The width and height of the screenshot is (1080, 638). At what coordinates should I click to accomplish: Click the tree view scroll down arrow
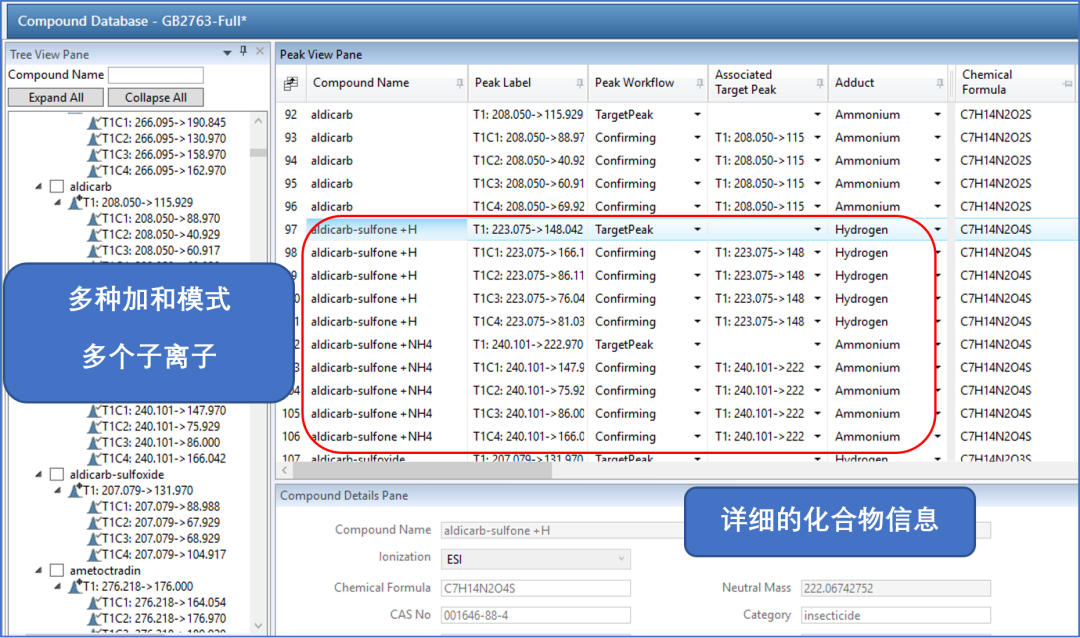[258, 625]
